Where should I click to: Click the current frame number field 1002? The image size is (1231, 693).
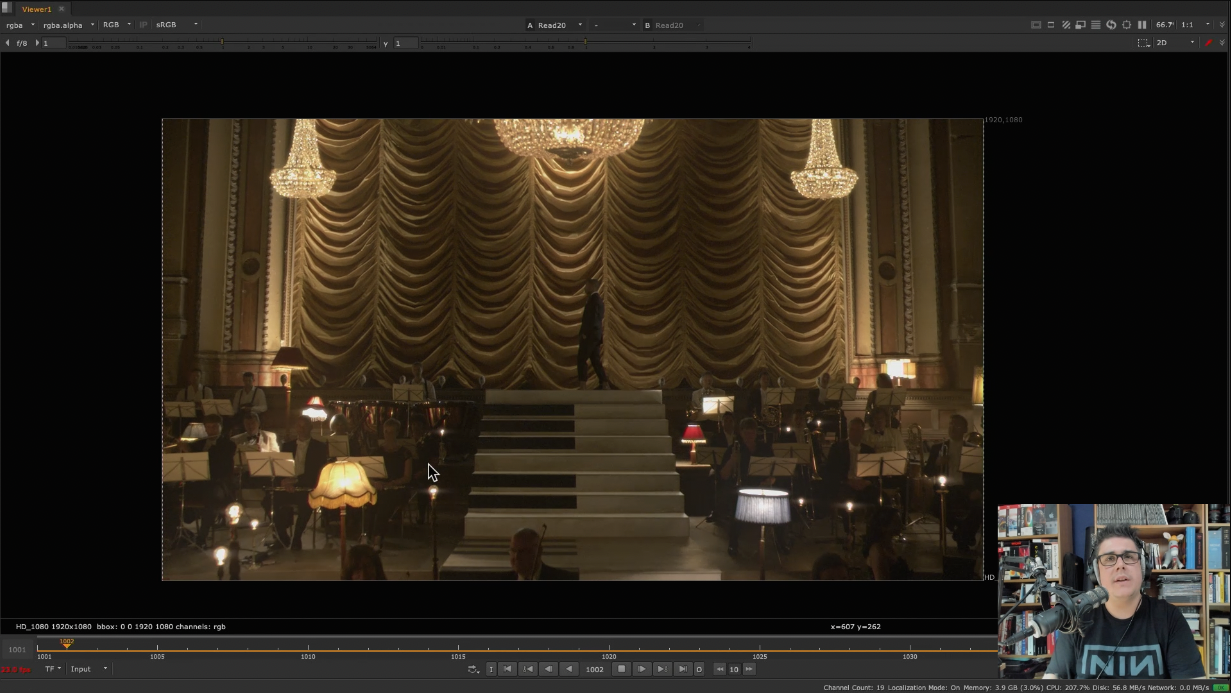point(595,669)
